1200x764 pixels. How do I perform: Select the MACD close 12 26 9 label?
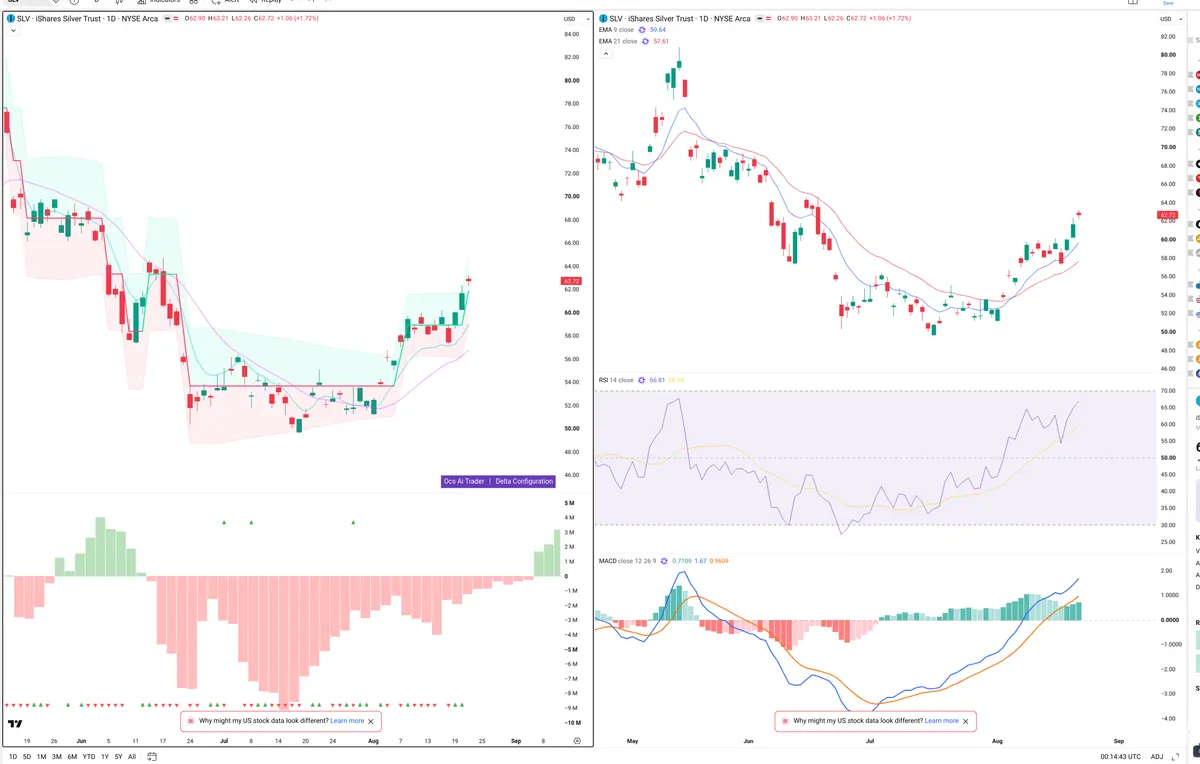[628, 561]
